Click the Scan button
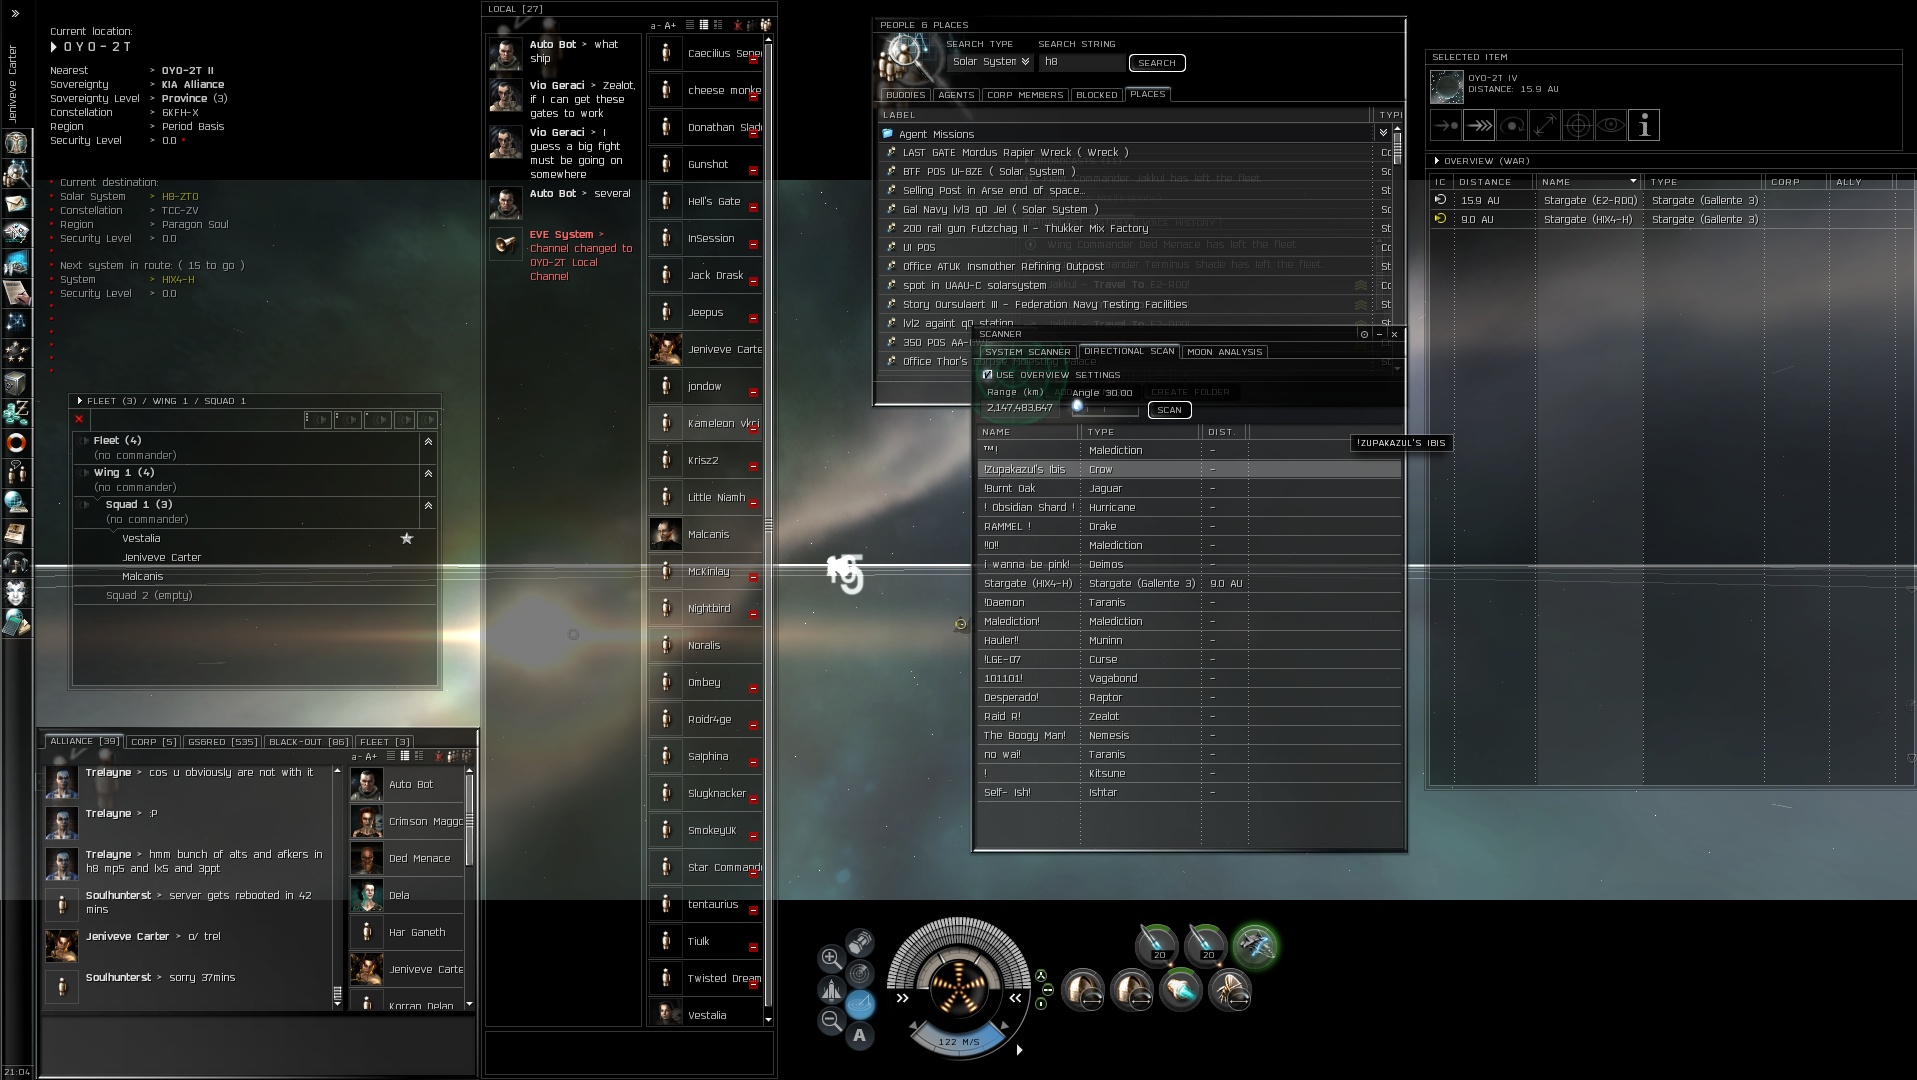Screen dimensions: 1917x1080 tap(1169, 410)
